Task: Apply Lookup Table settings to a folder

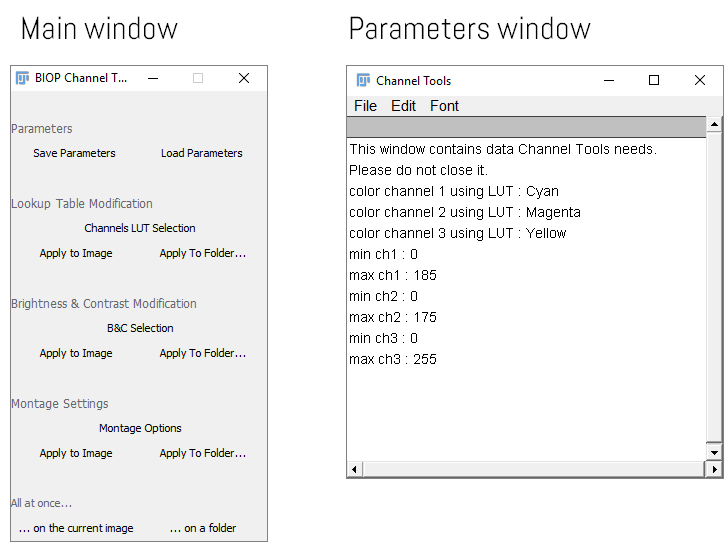Action: (x=202, y=253)
